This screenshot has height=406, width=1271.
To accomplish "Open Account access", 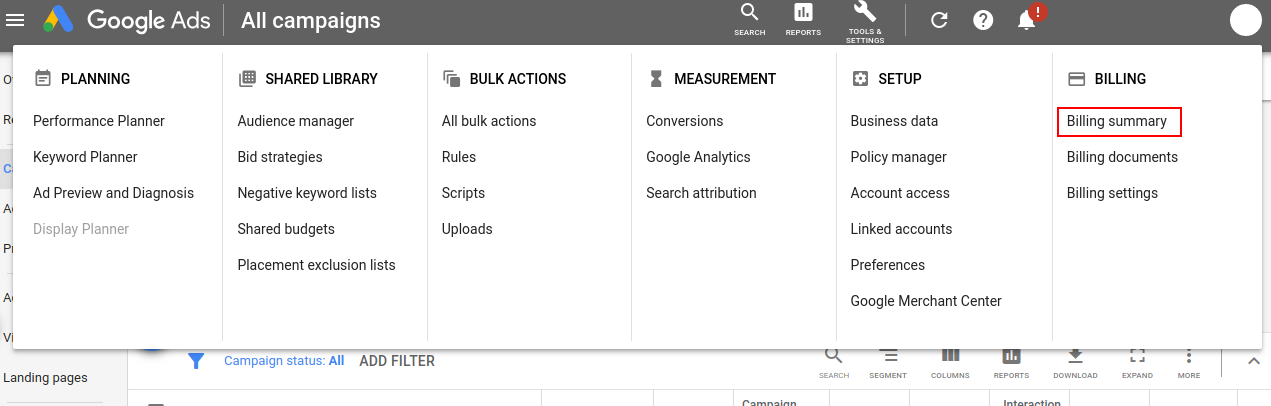I will click(x=900, y=193).
